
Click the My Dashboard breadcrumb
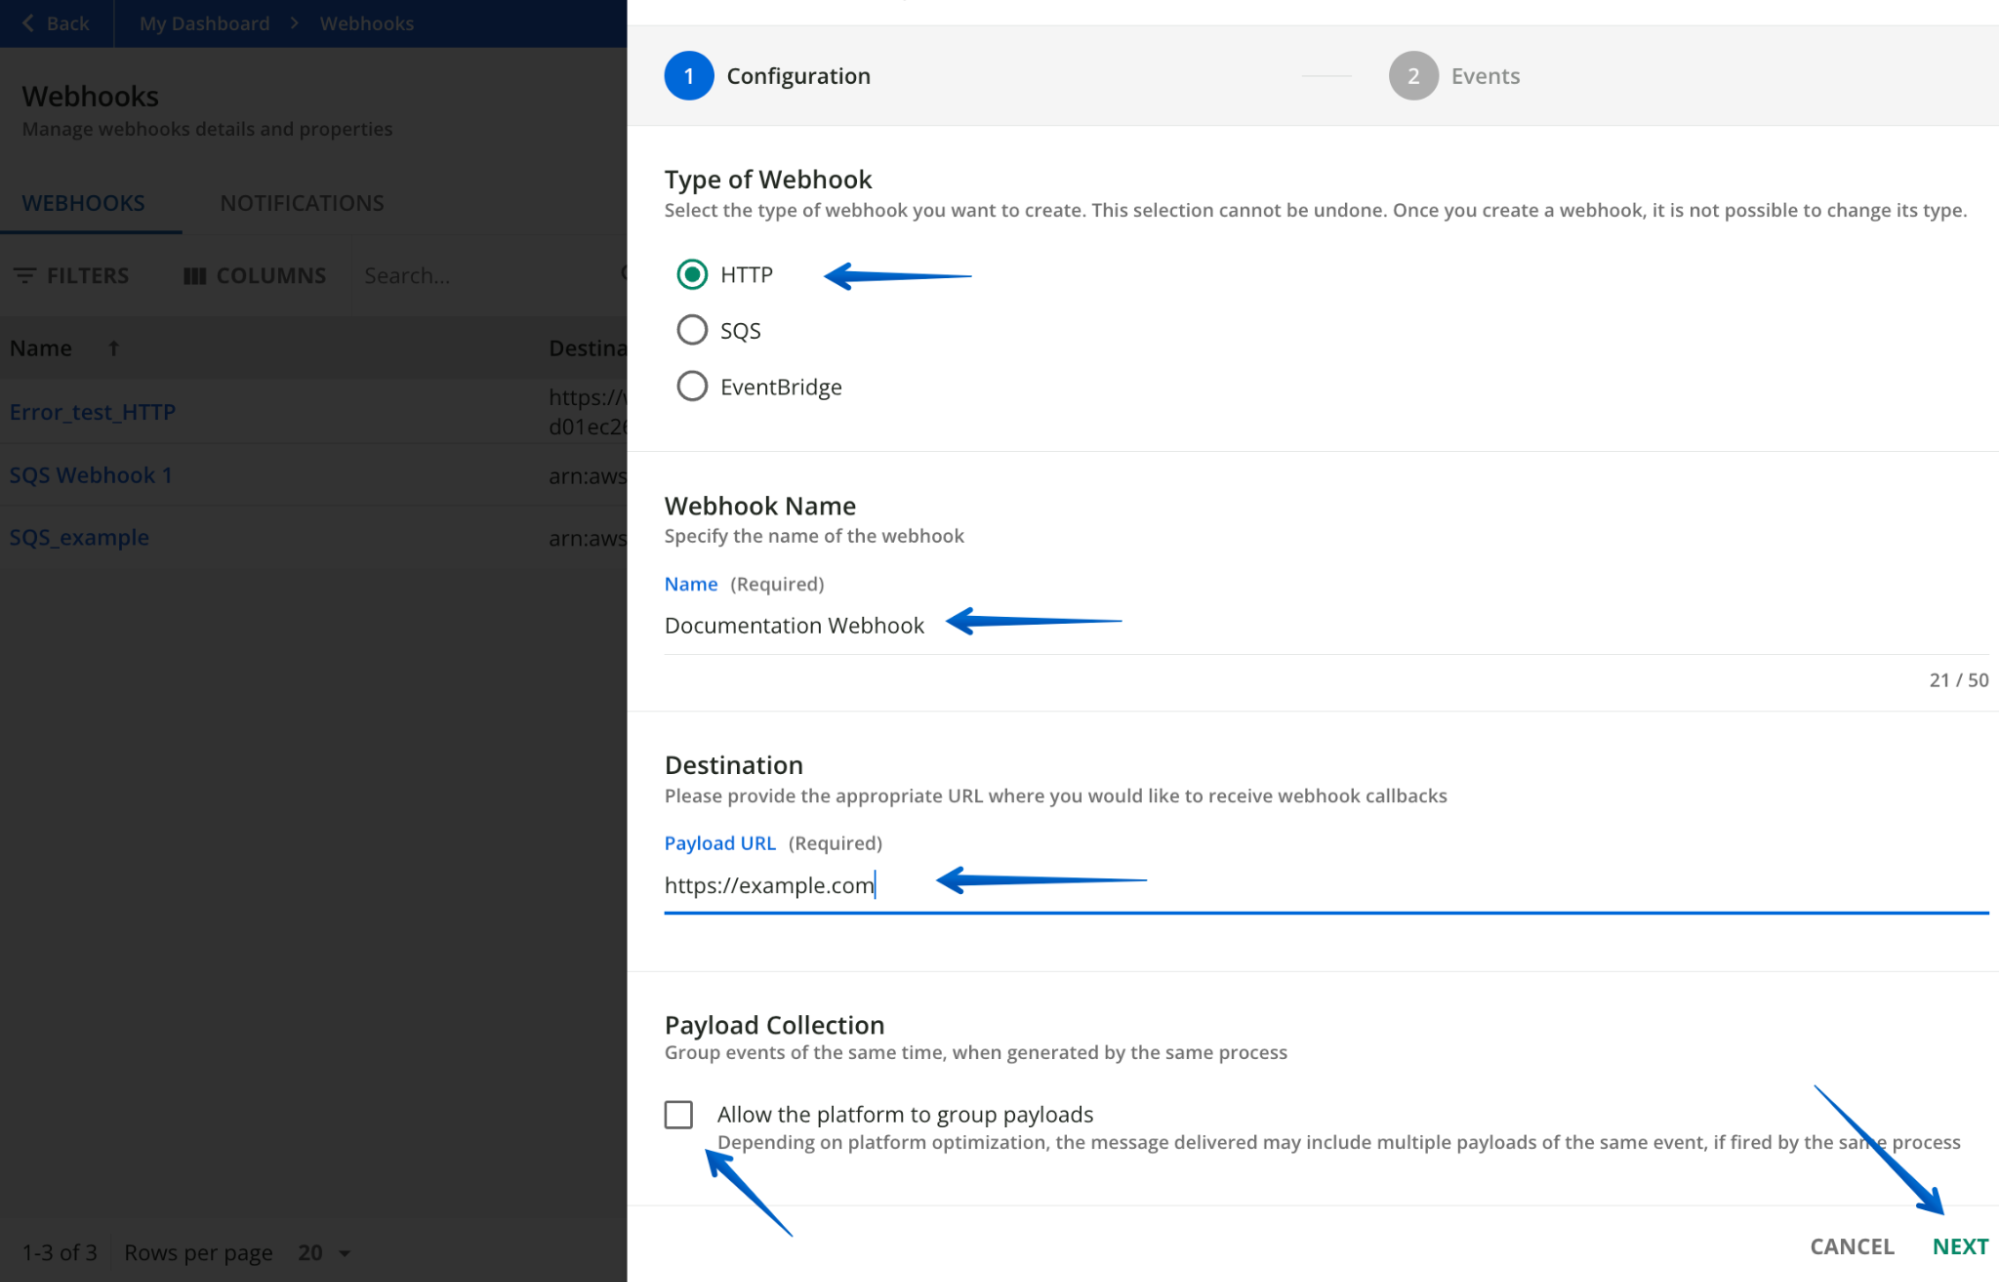point(204,23)
